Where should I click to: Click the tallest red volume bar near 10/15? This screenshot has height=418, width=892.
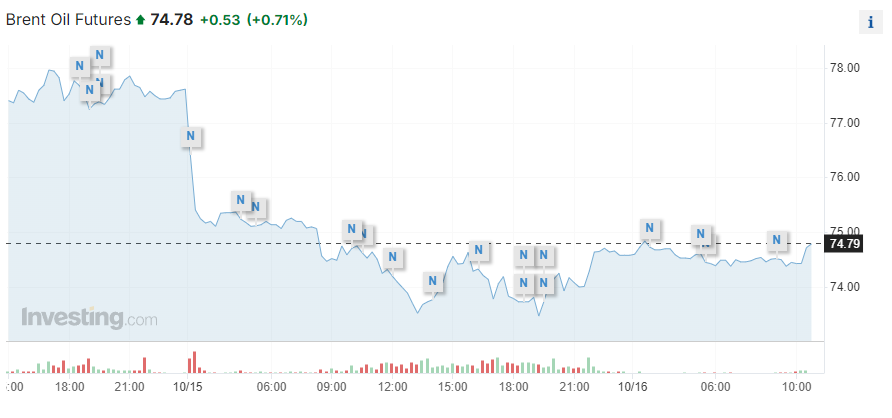193,360
